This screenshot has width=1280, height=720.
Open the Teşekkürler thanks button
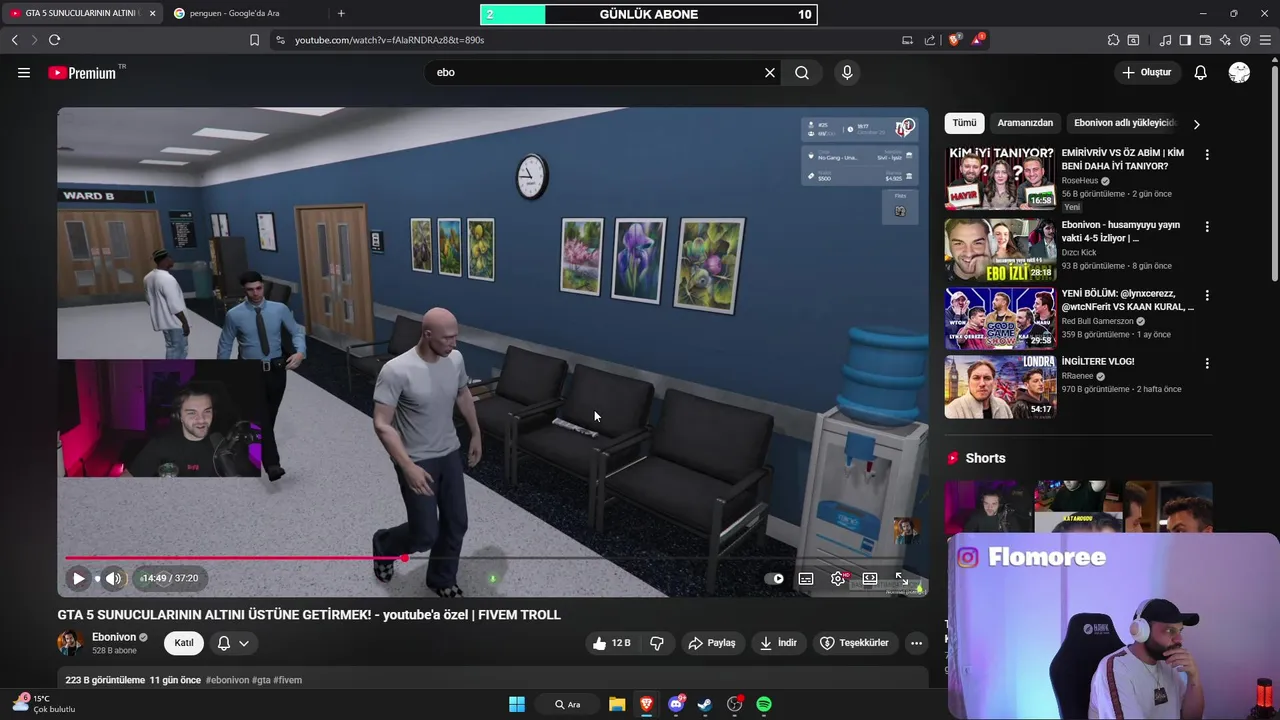pyautogui.click(x=854, y=643)
